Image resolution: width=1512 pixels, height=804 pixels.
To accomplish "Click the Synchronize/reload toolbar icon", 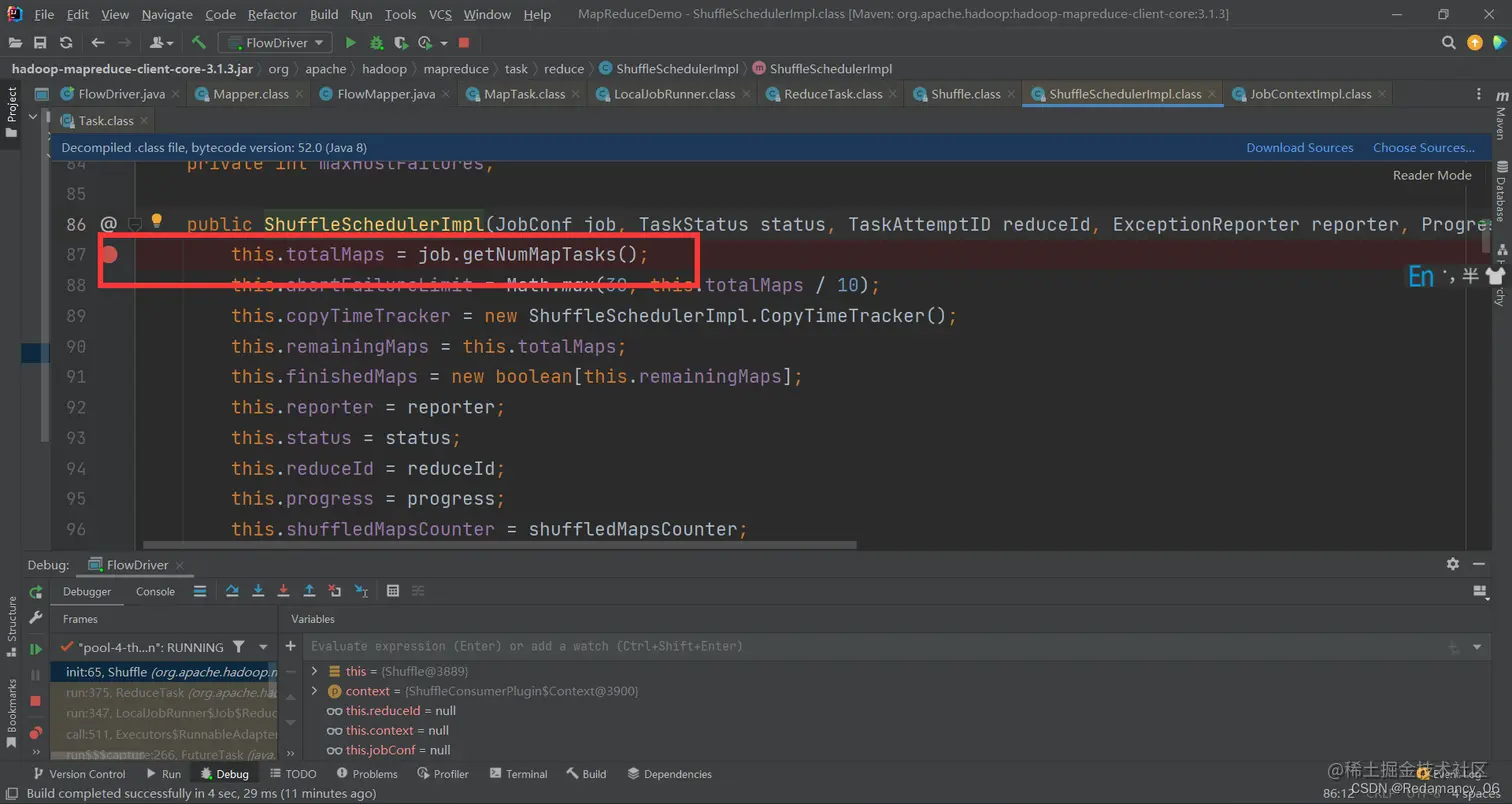I will coord(65,43).
